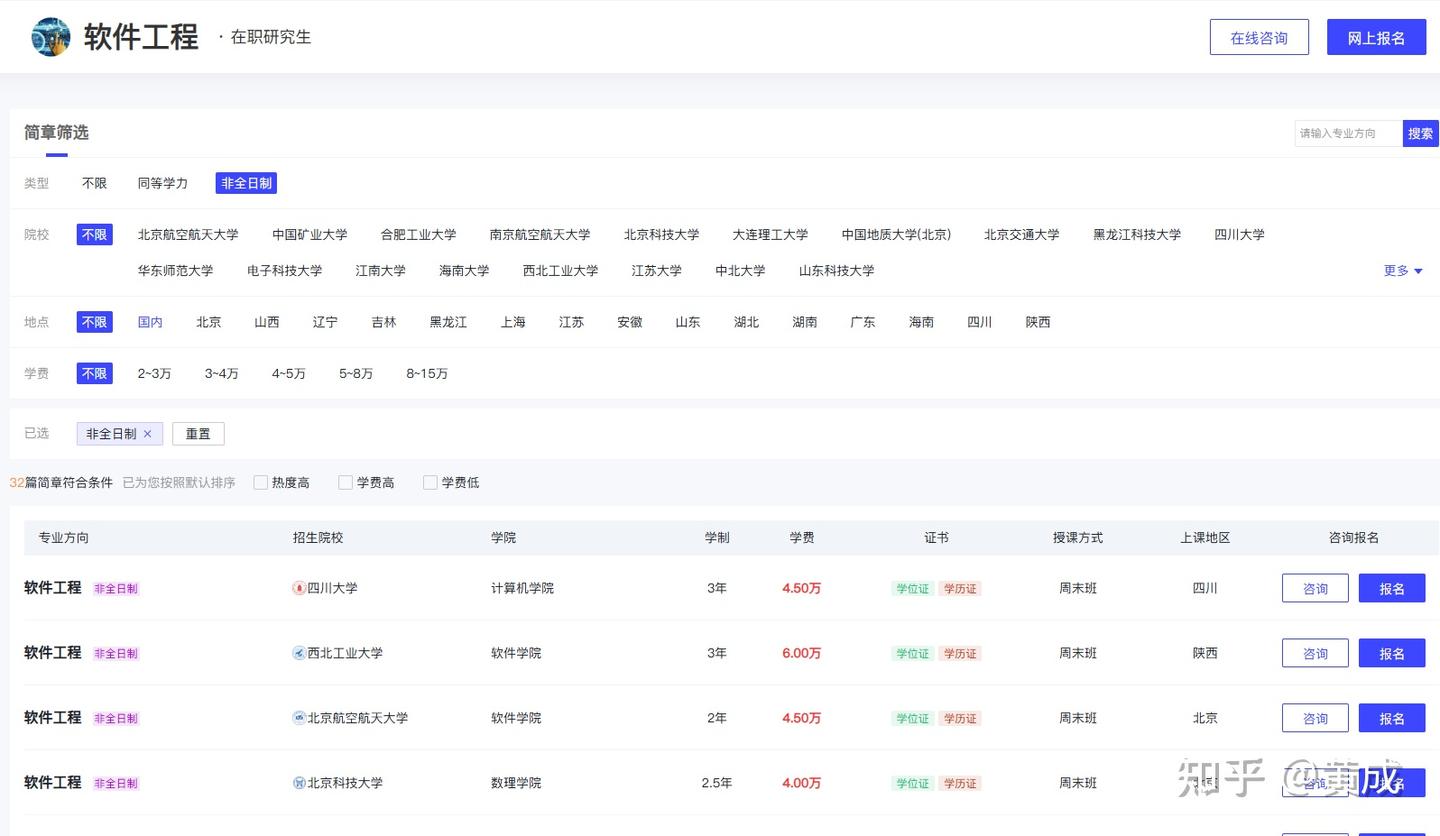Filter schools by 北京科技大学 in 院校 row

[662, 235]
